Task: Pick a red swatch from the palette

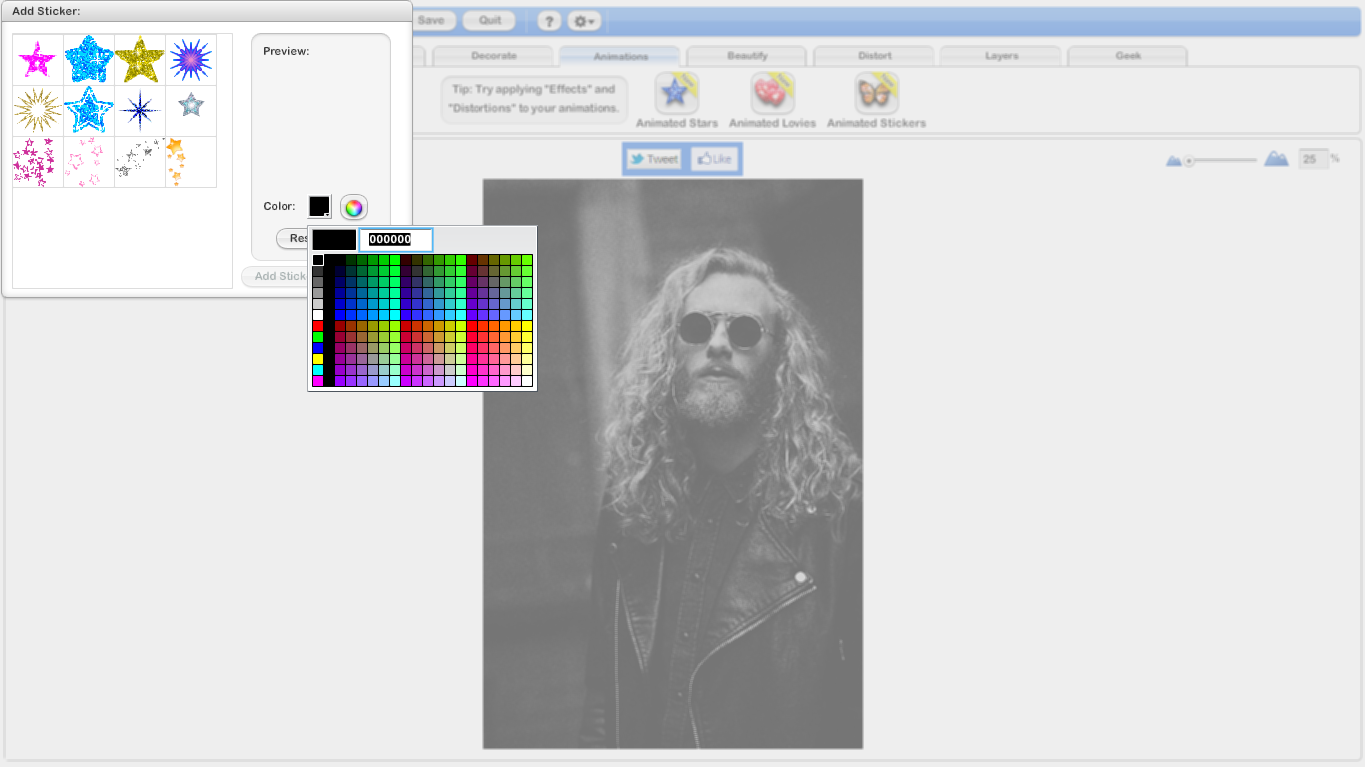Action: point(319,324)
